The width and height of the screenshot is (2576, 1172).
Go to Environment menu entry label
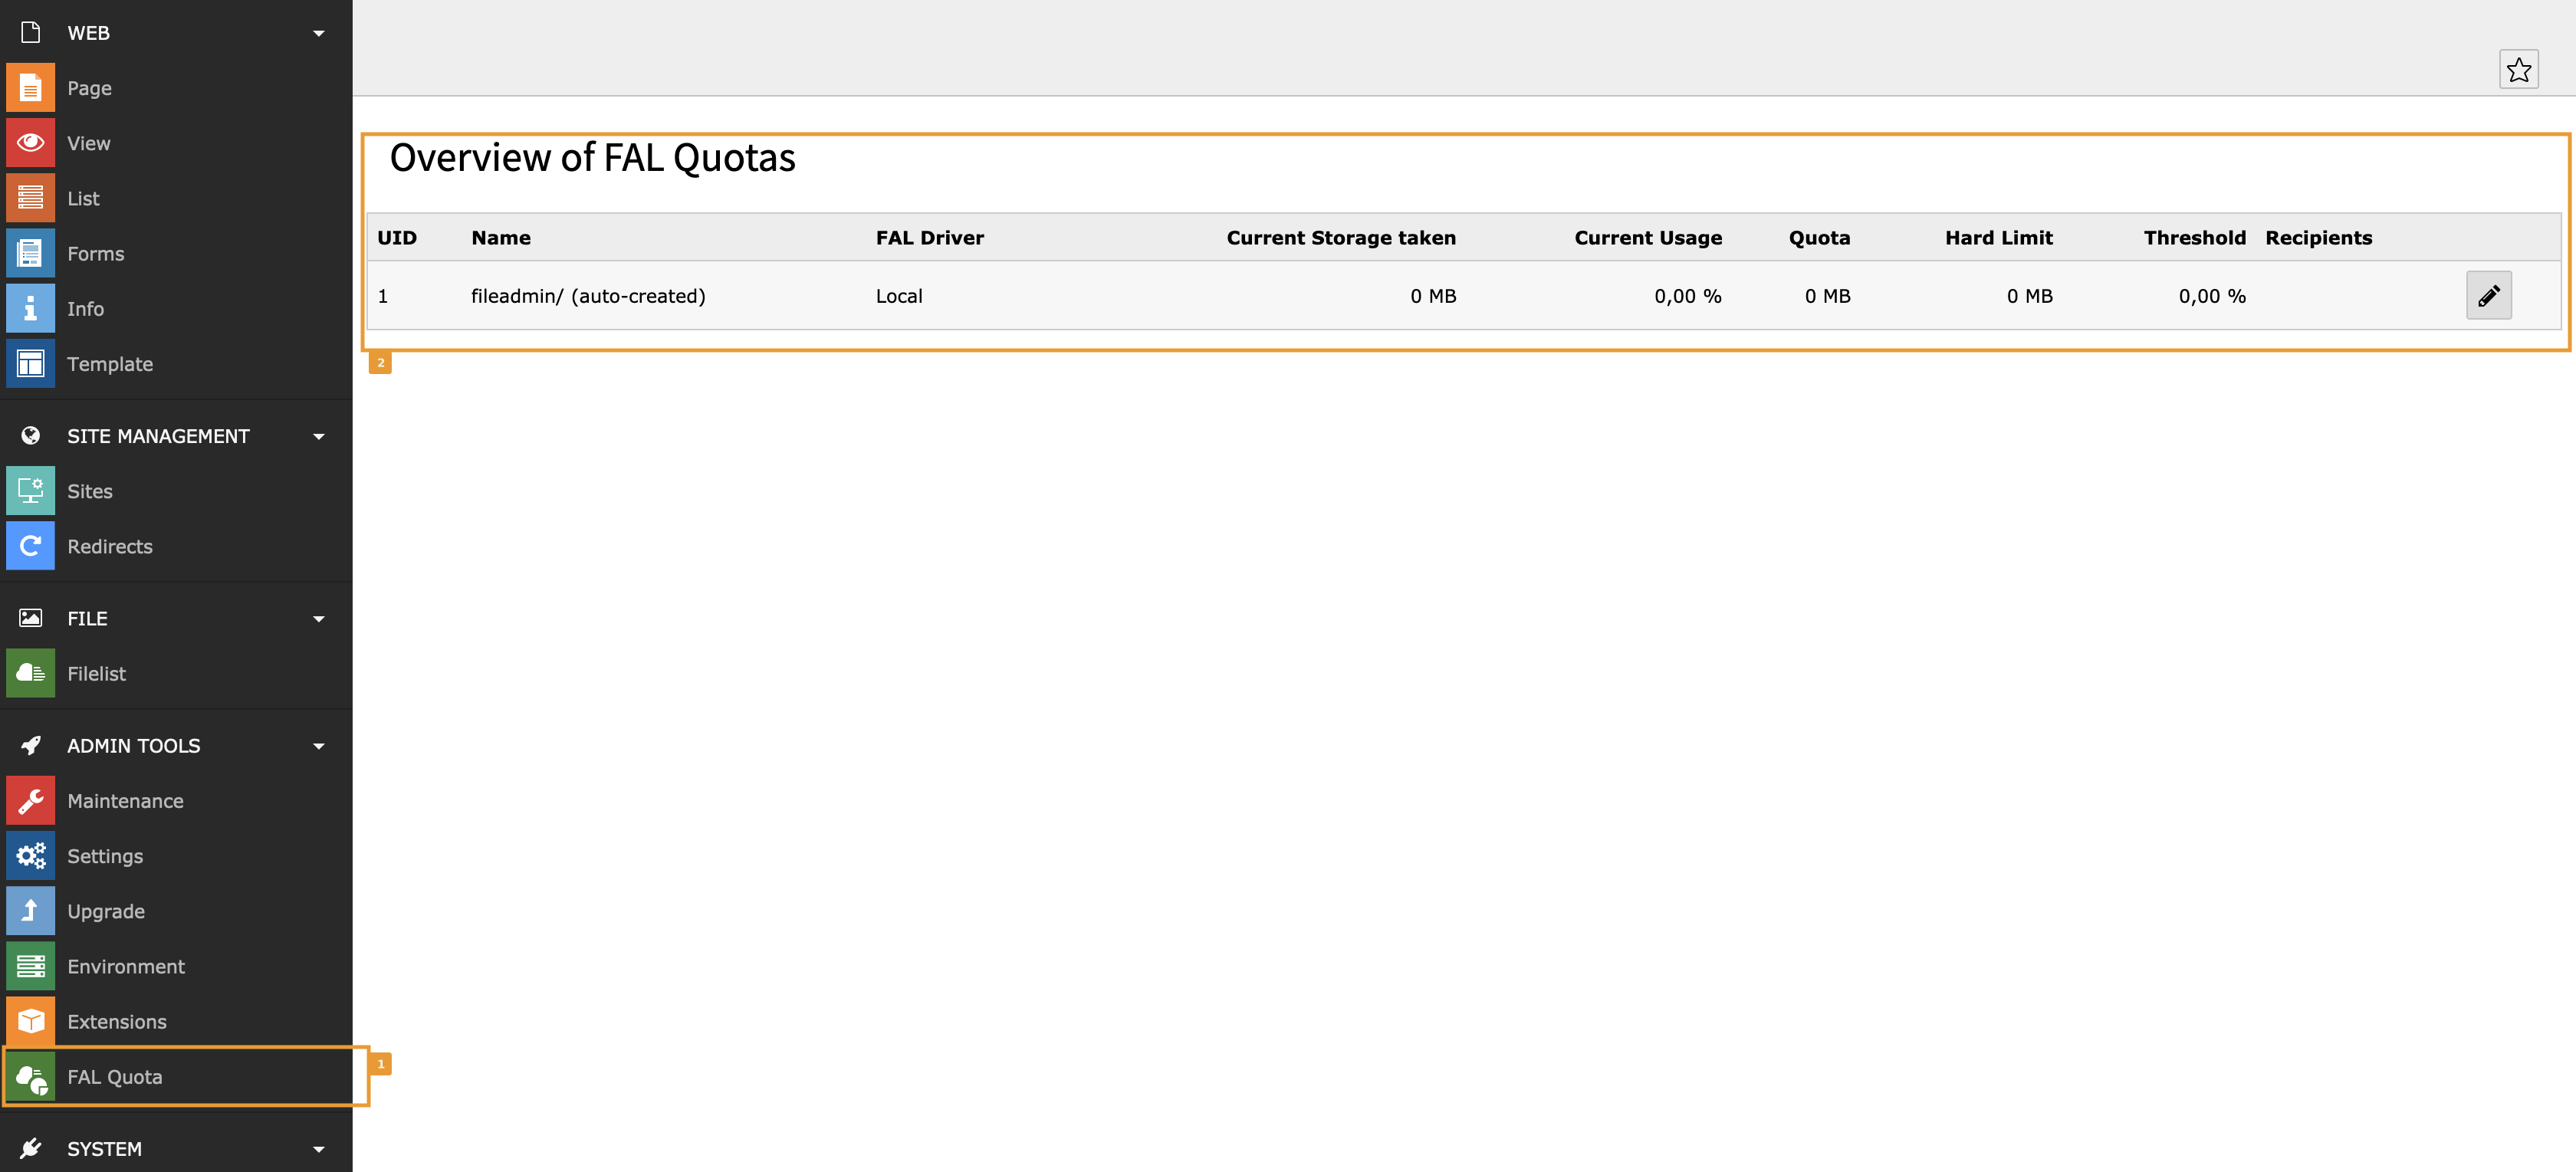point(126,966)
